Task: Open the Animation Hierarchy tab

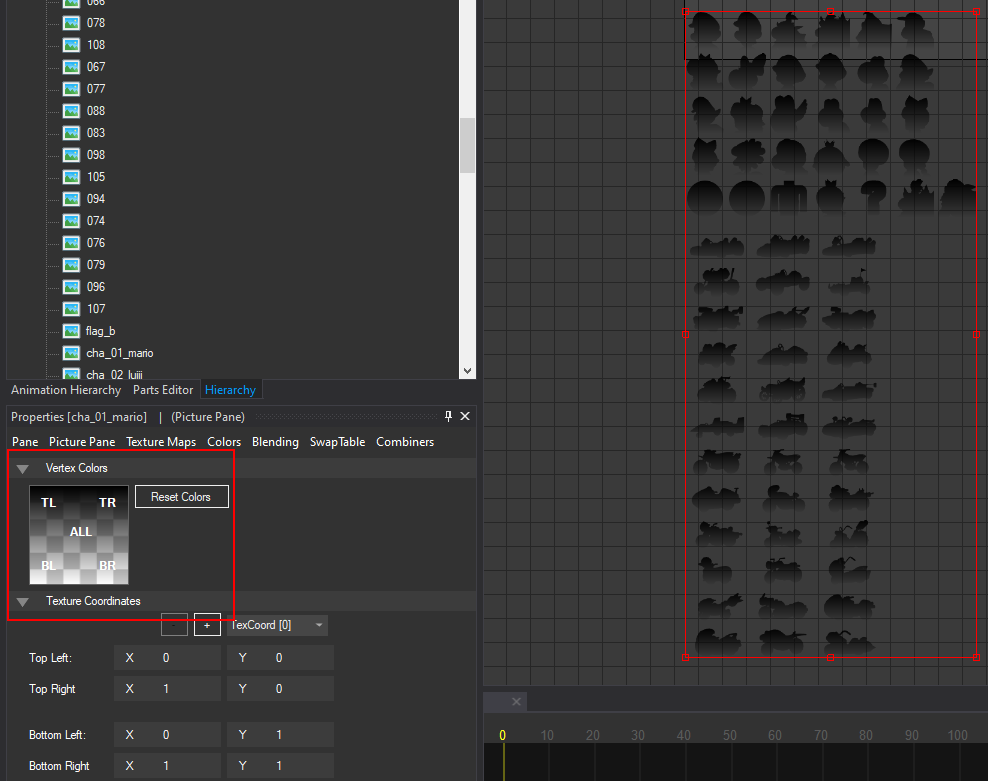Action: pos(65,390)
